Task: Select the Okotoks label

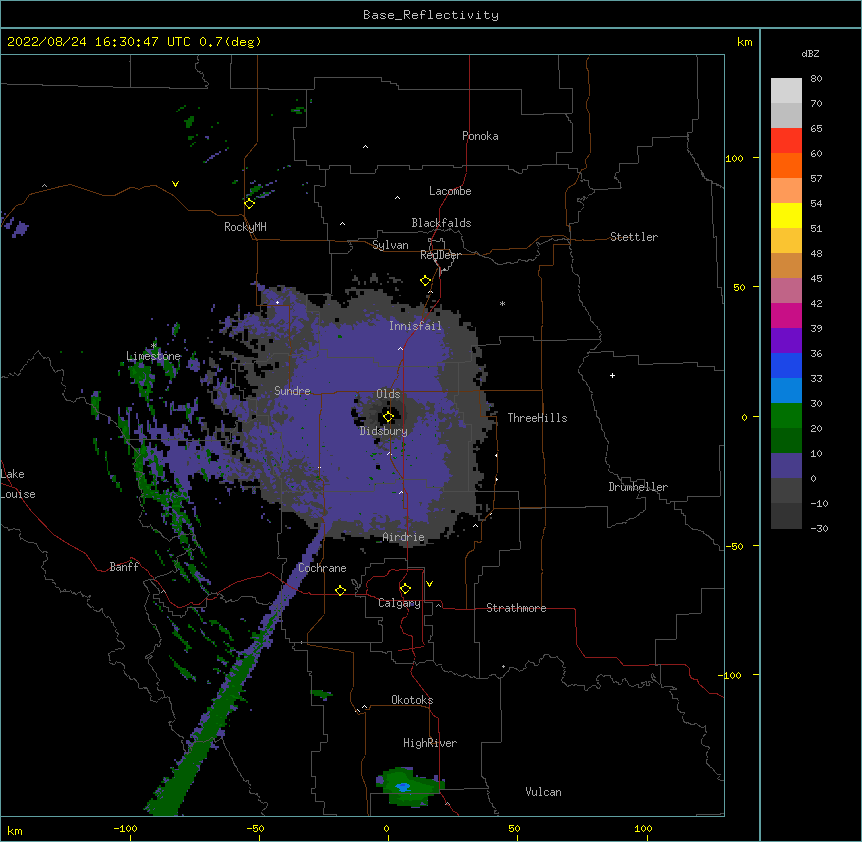Action: point(412,700)
